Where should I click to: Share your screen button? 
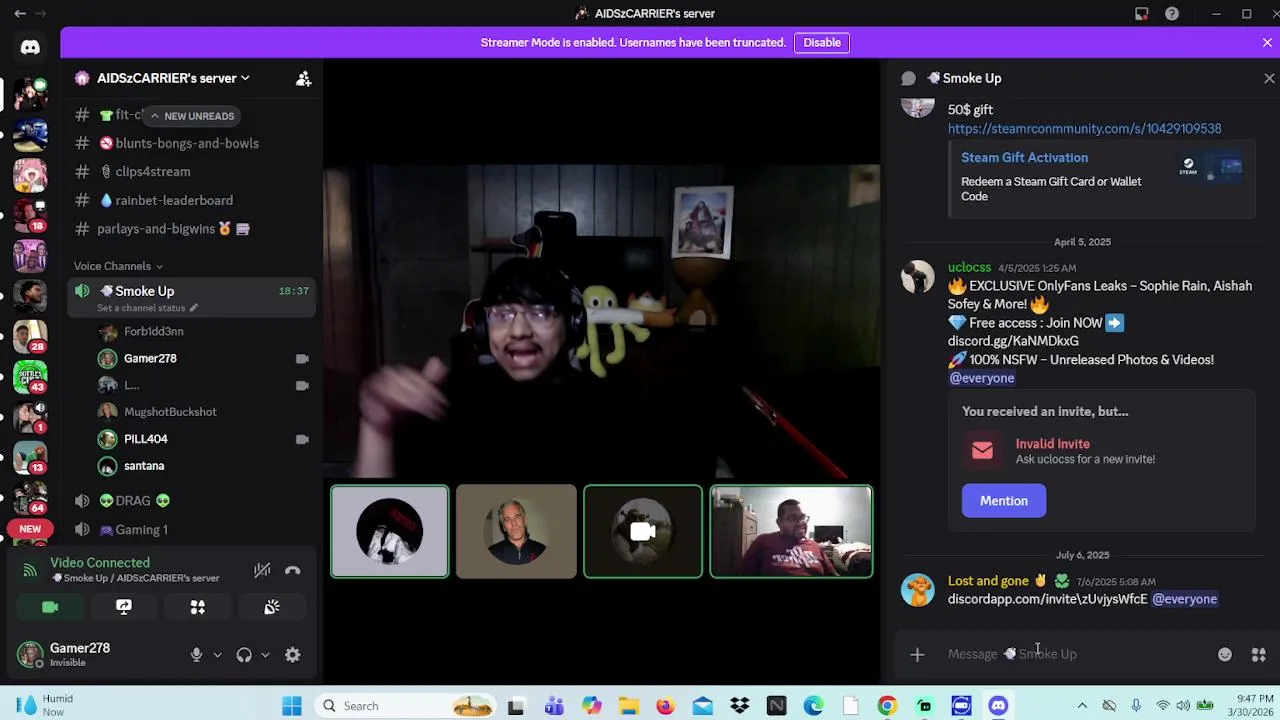(x=124, y=607)
